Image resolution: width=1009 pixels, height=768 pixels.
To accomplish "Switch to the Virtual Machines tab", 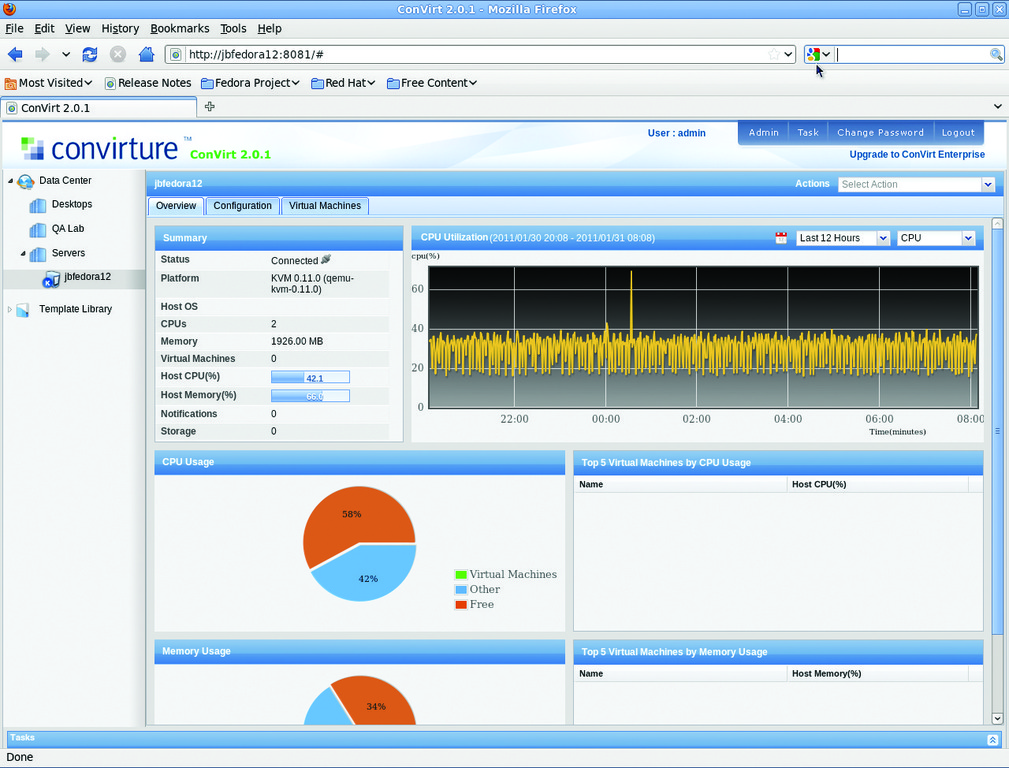I will point(324,206).
